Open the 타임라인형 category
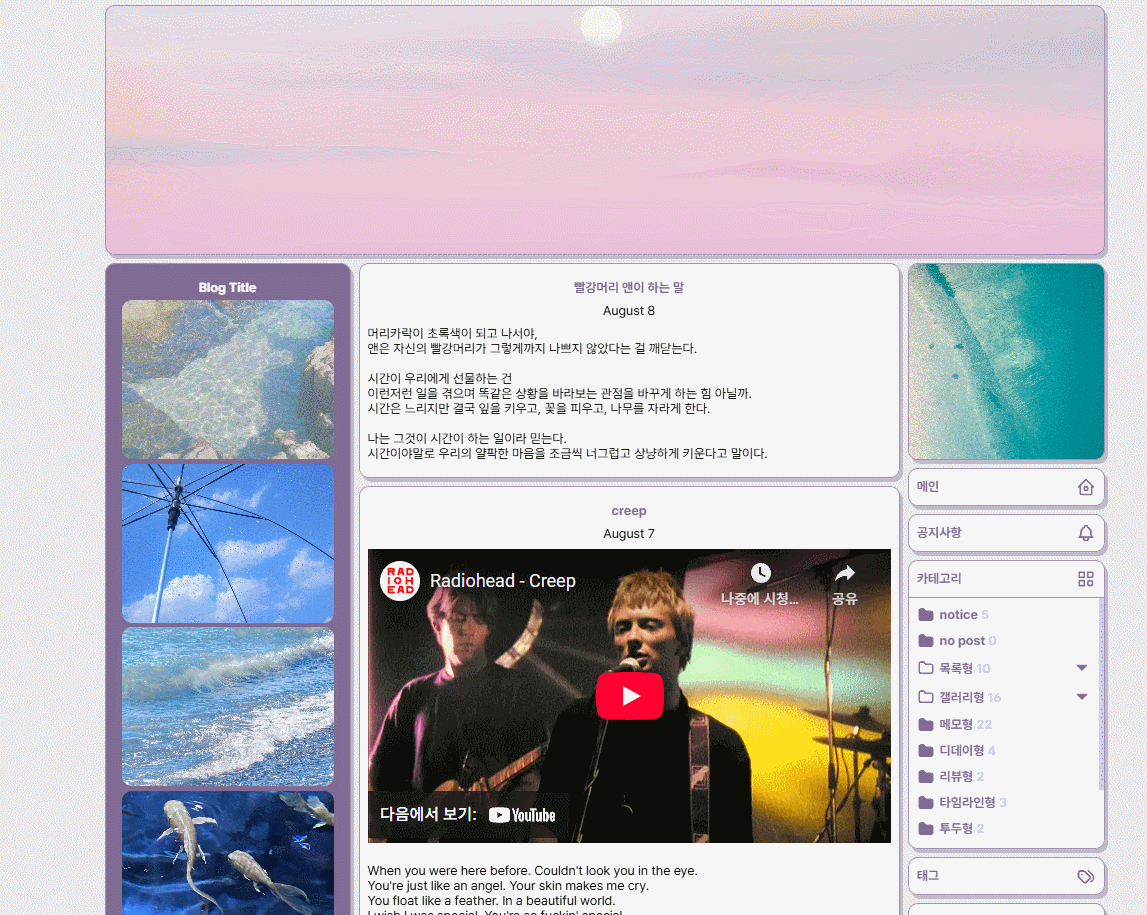1147x915 pixels. pos(967,802)
